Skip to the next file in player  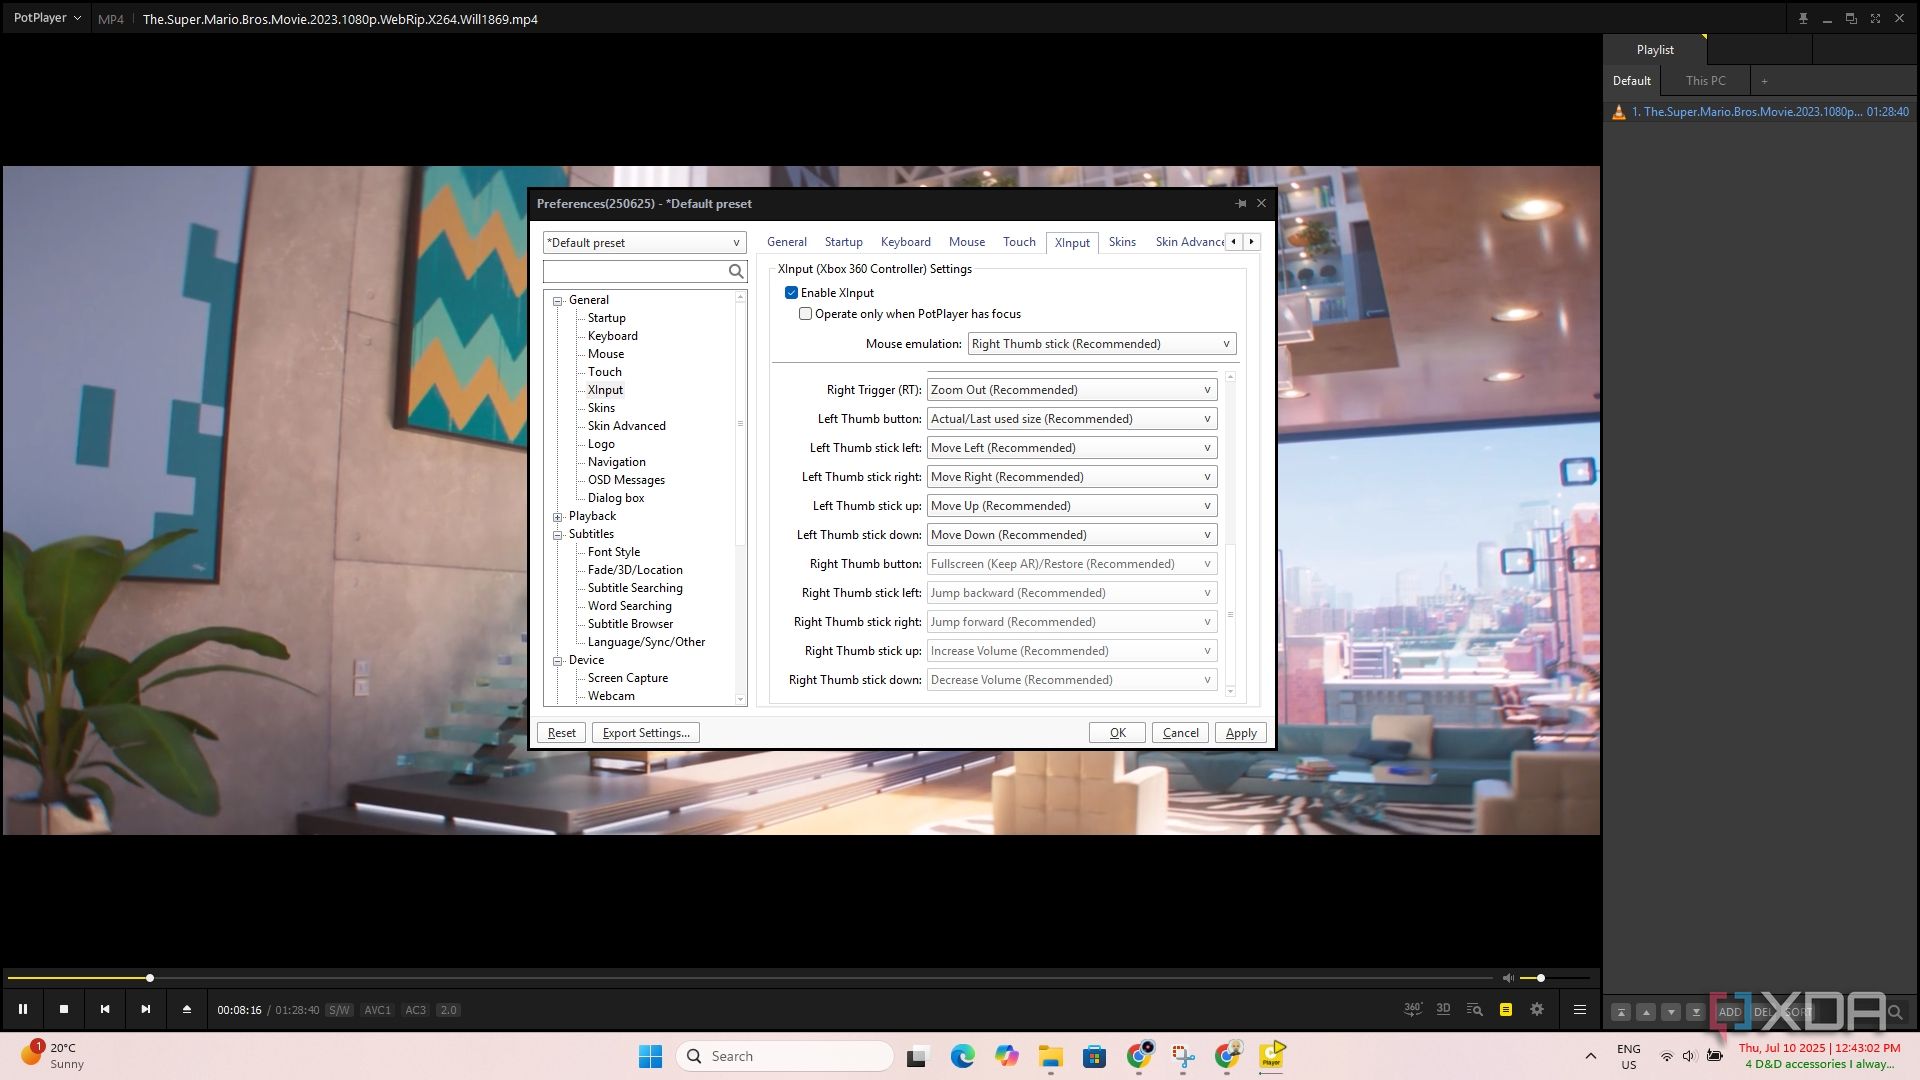[146, 1009]
